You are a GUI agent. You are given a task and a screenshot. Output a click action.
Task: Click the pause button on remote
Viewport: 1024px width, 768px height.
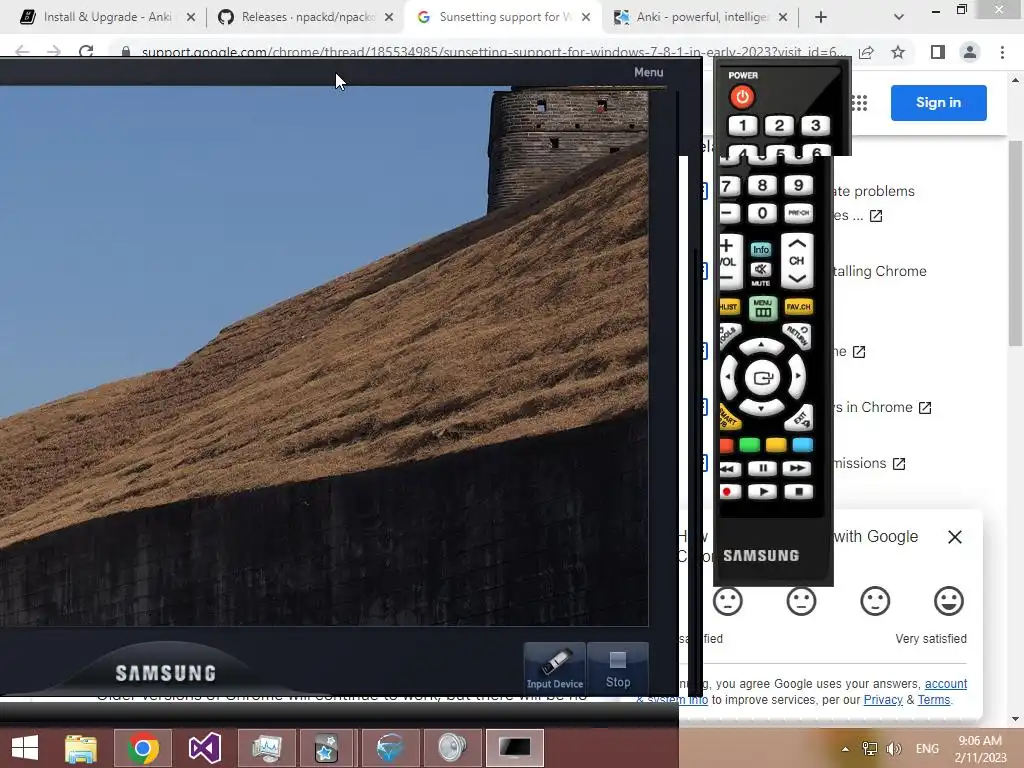762,468
